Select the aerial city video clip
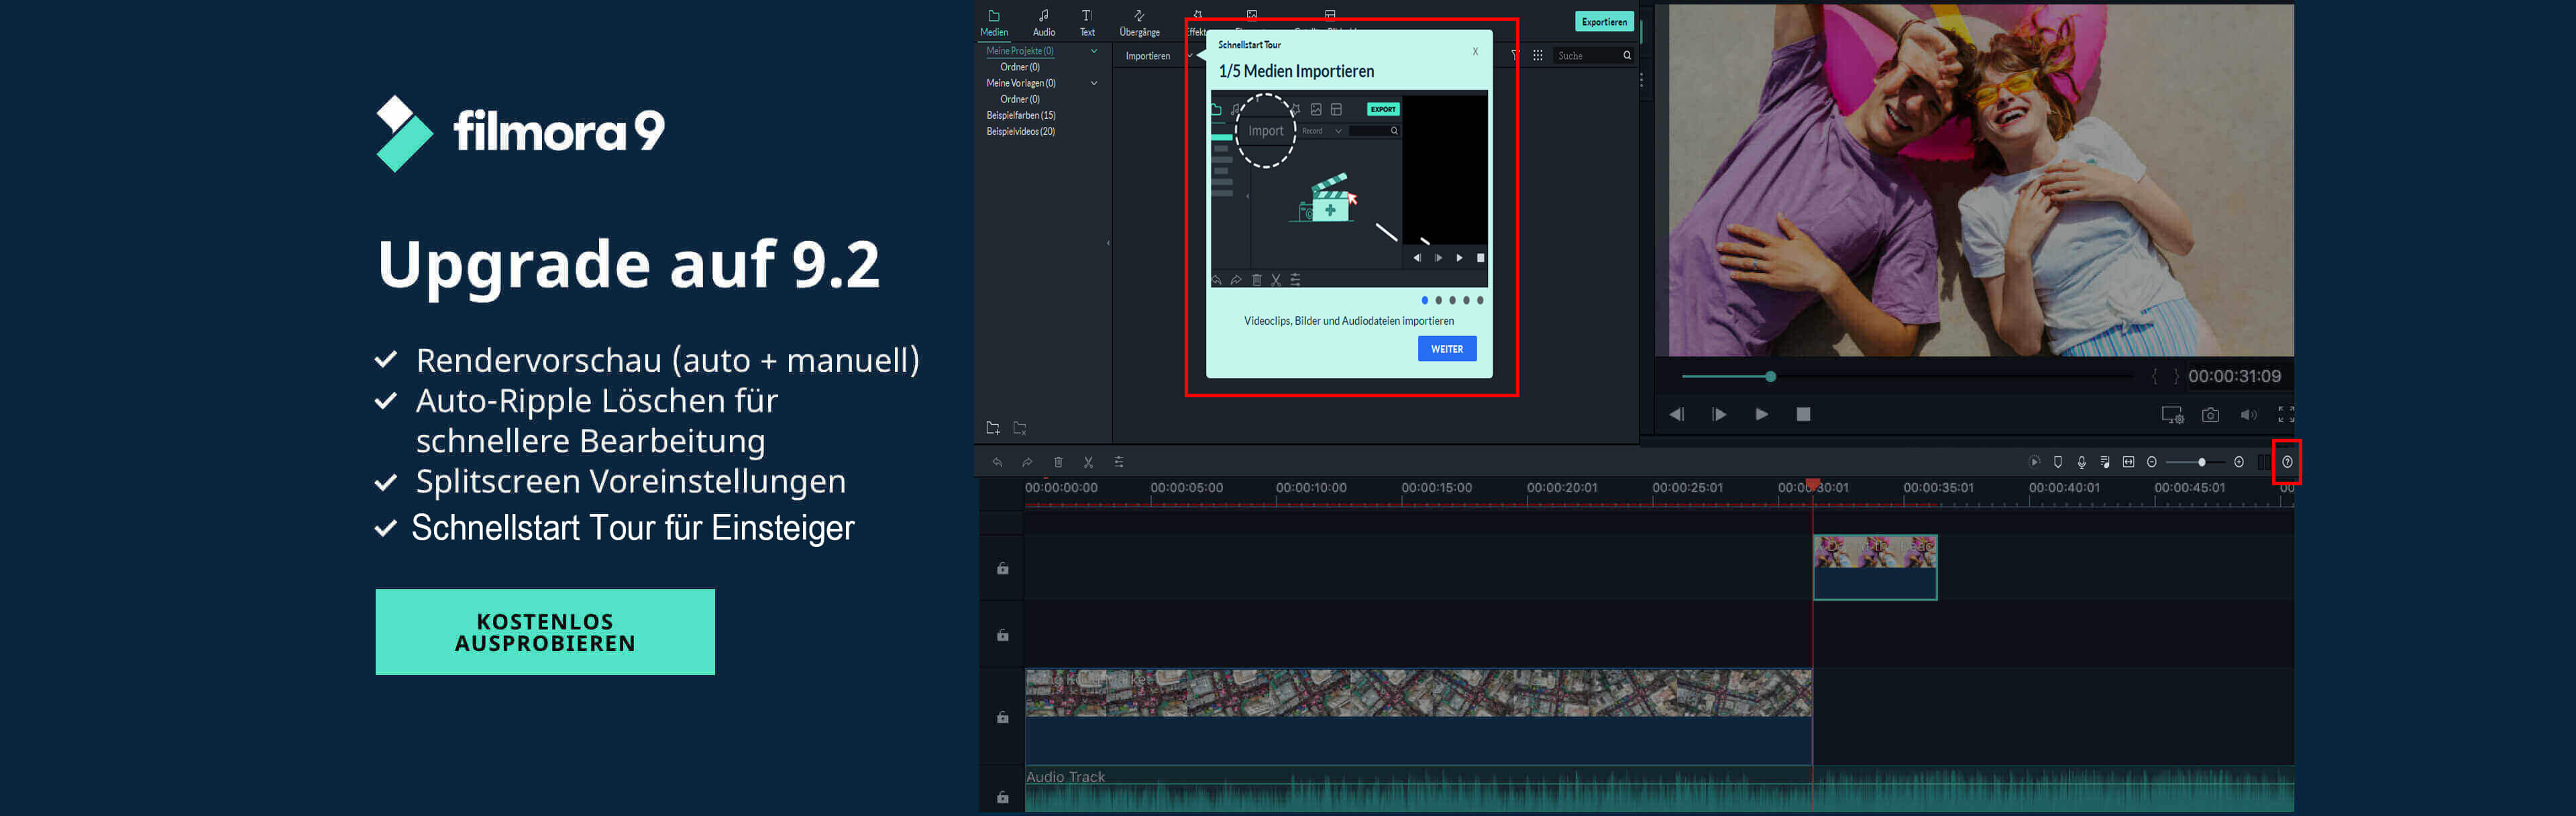Viewport: 2576px width, 816px height. tap(1418, 716)
